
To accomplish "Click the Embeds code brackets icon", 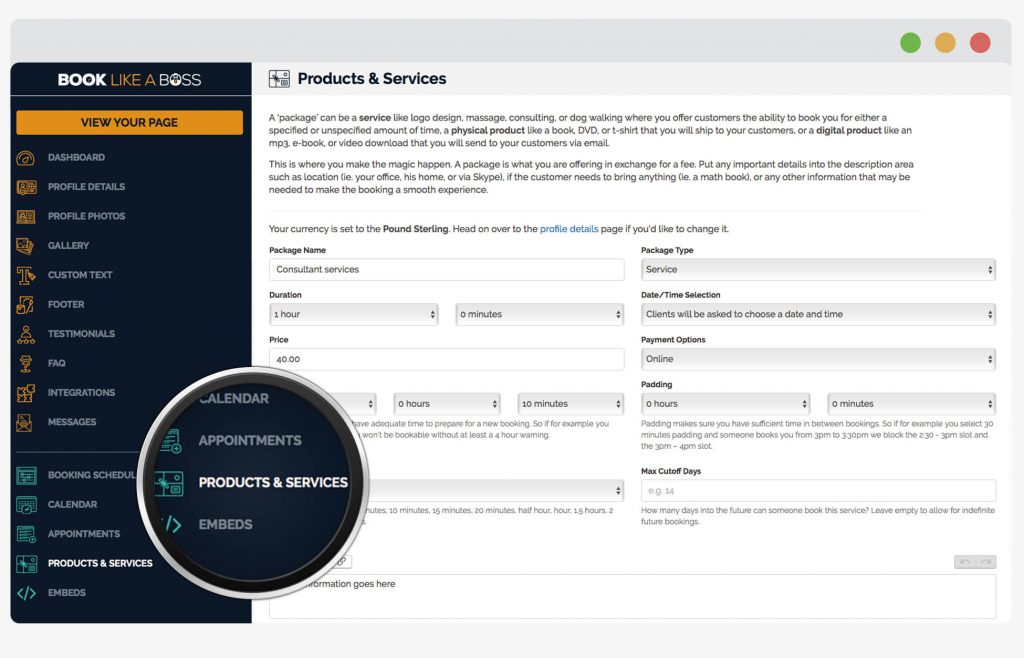I will (27, 593).
